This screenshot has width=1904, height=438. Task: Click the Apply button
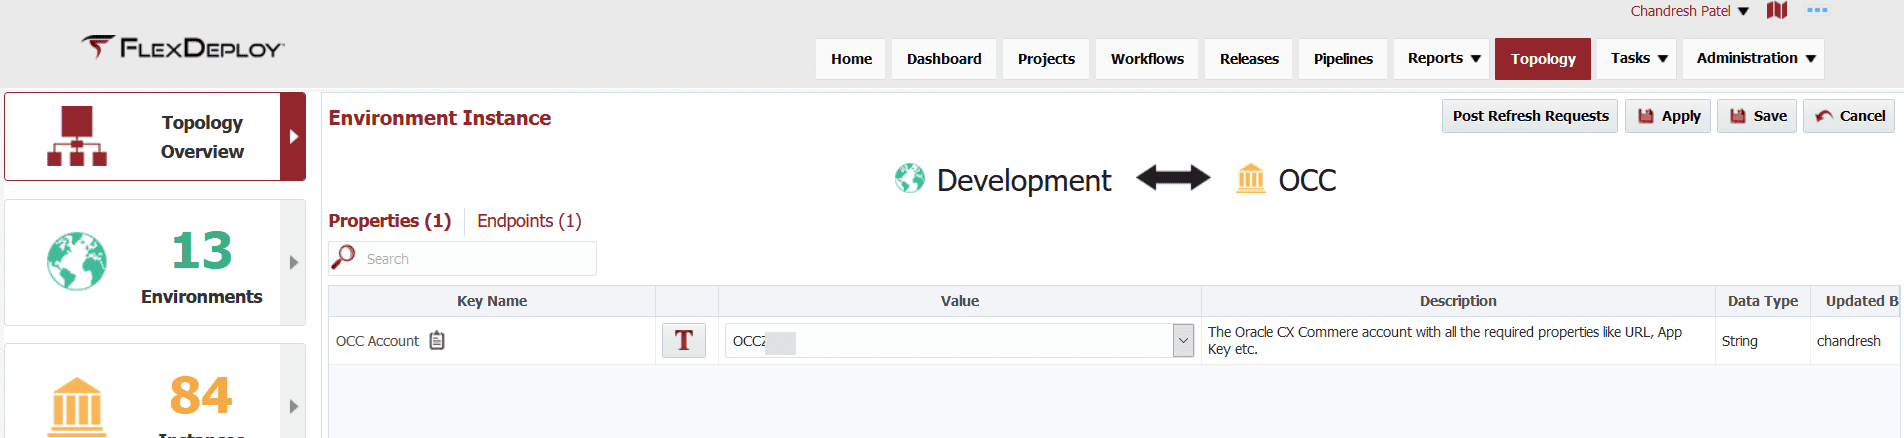(x=1668, y=116)
